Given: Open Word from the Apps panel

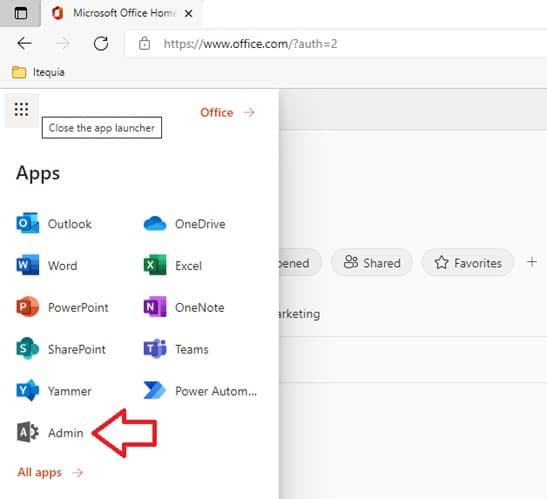Looking at the screenshot, I should tap(47, 266).
